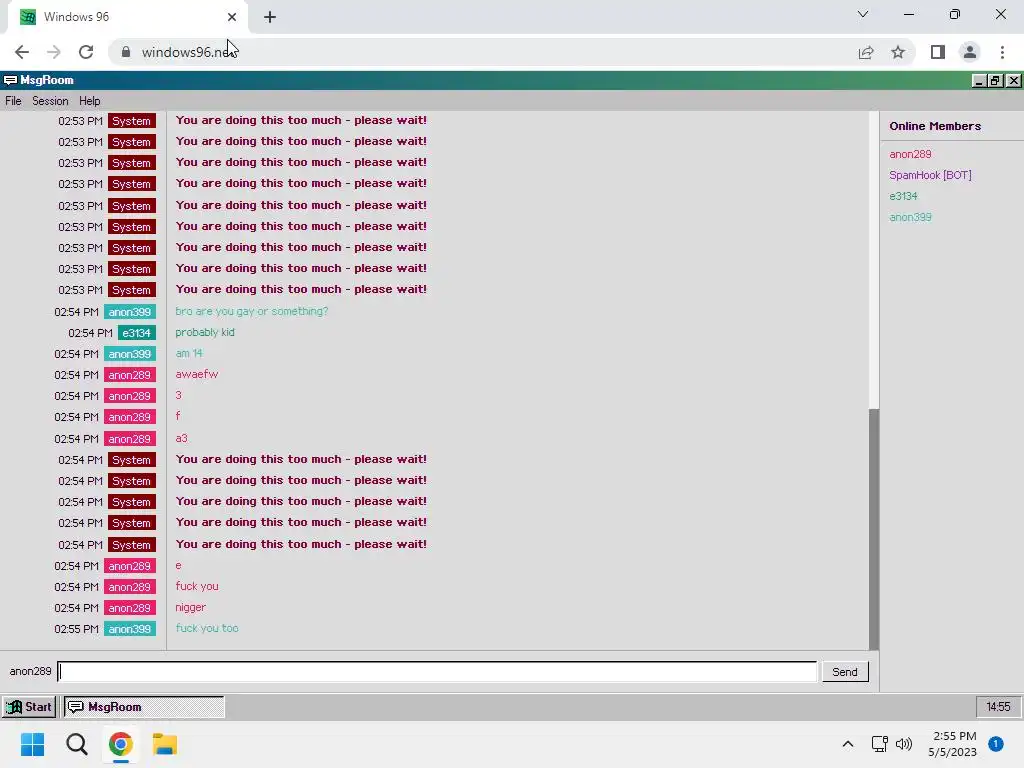
Task: Open Chrome's three-dot menu
Action: point(1002,52)
